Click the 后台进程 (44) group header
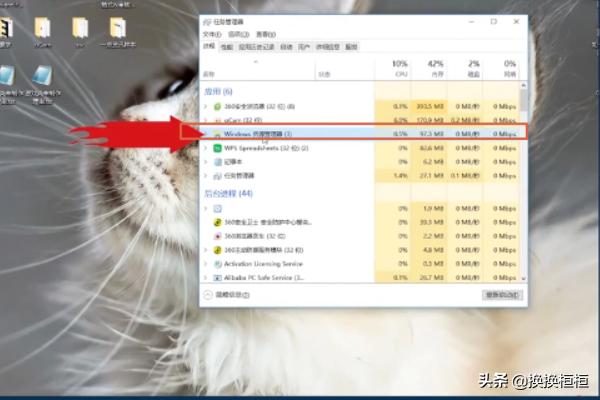The width and height of the screenshot is (600, 400). (x=228, y=194)
